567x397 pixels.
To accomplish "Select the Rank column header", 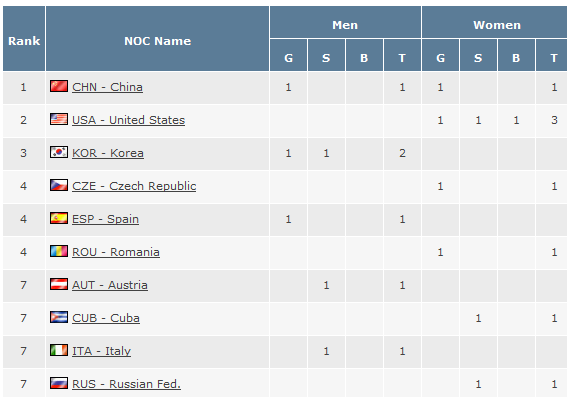I will coord(24,38).
